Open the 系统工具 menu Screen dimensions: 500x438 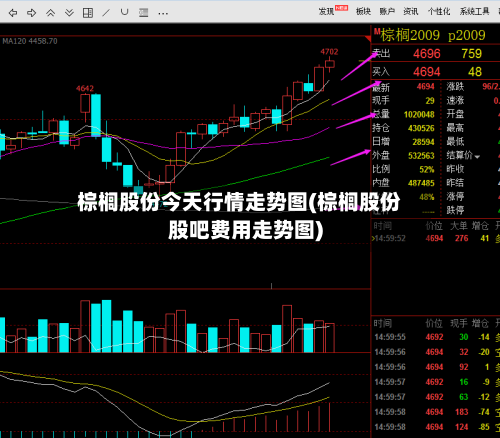[x=475, y=12]
